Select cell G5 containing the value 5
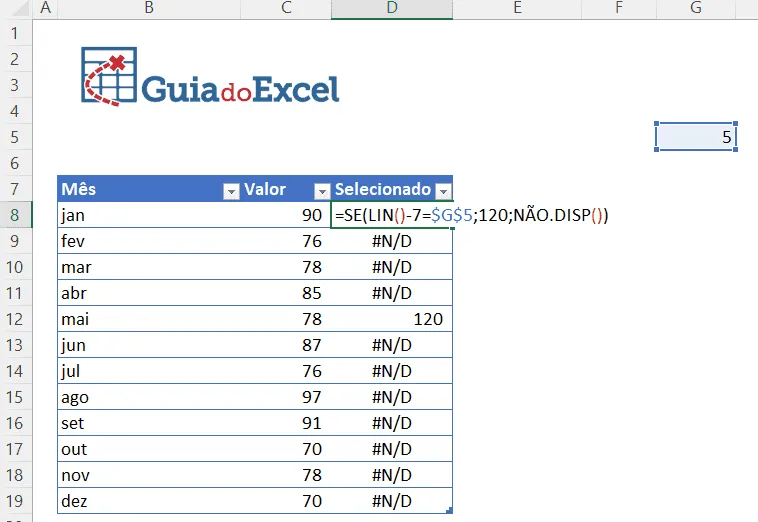 tap(696, 137)
